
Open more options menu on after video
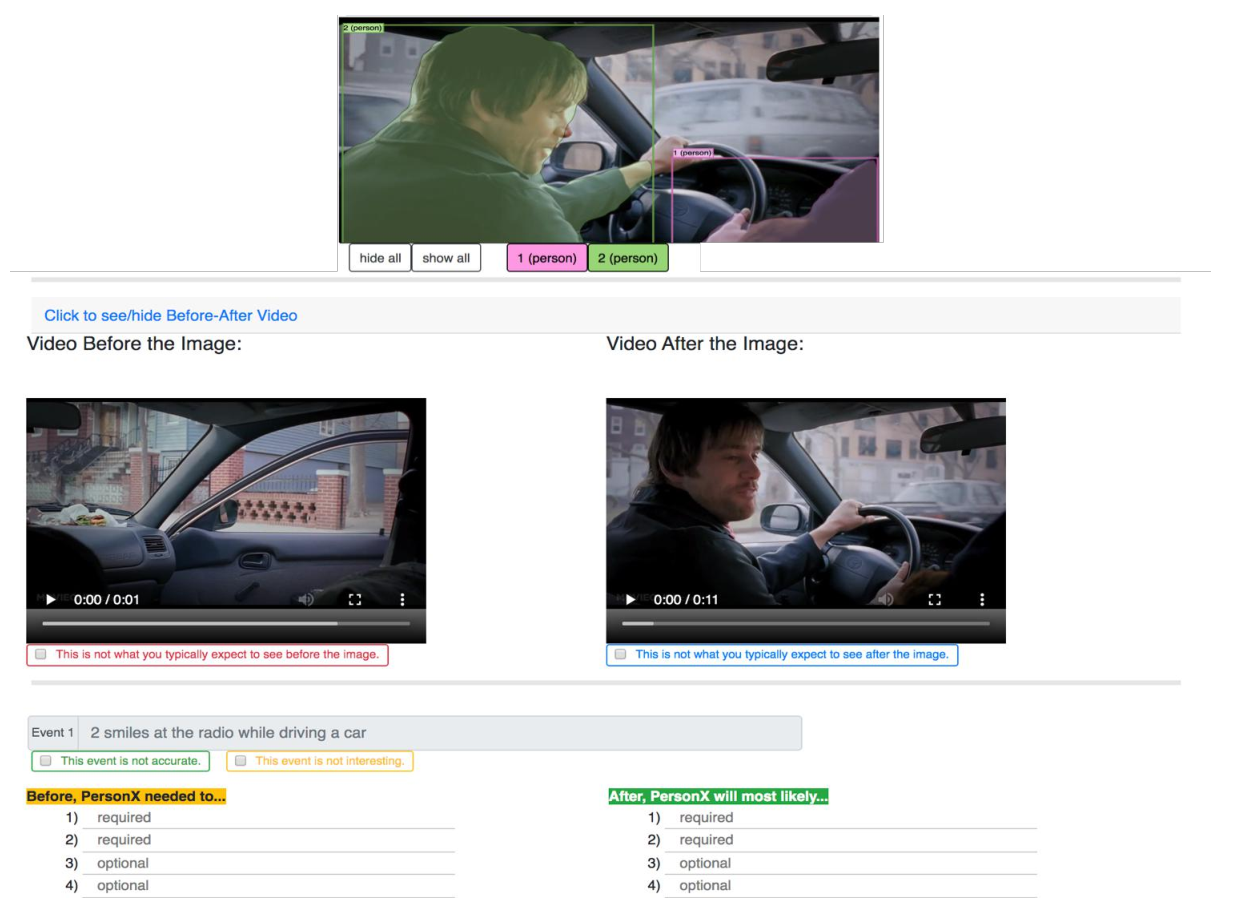[982, 599]
